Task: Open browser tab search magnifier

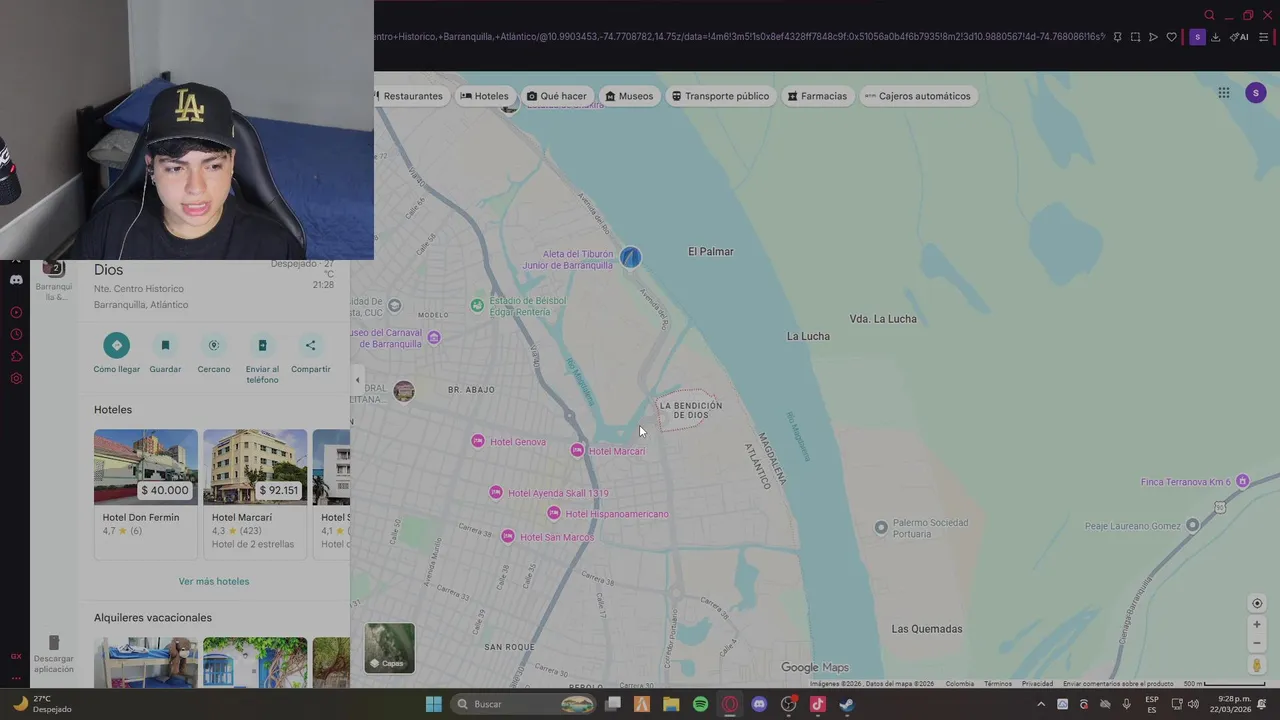Action: pos(1209,15)
